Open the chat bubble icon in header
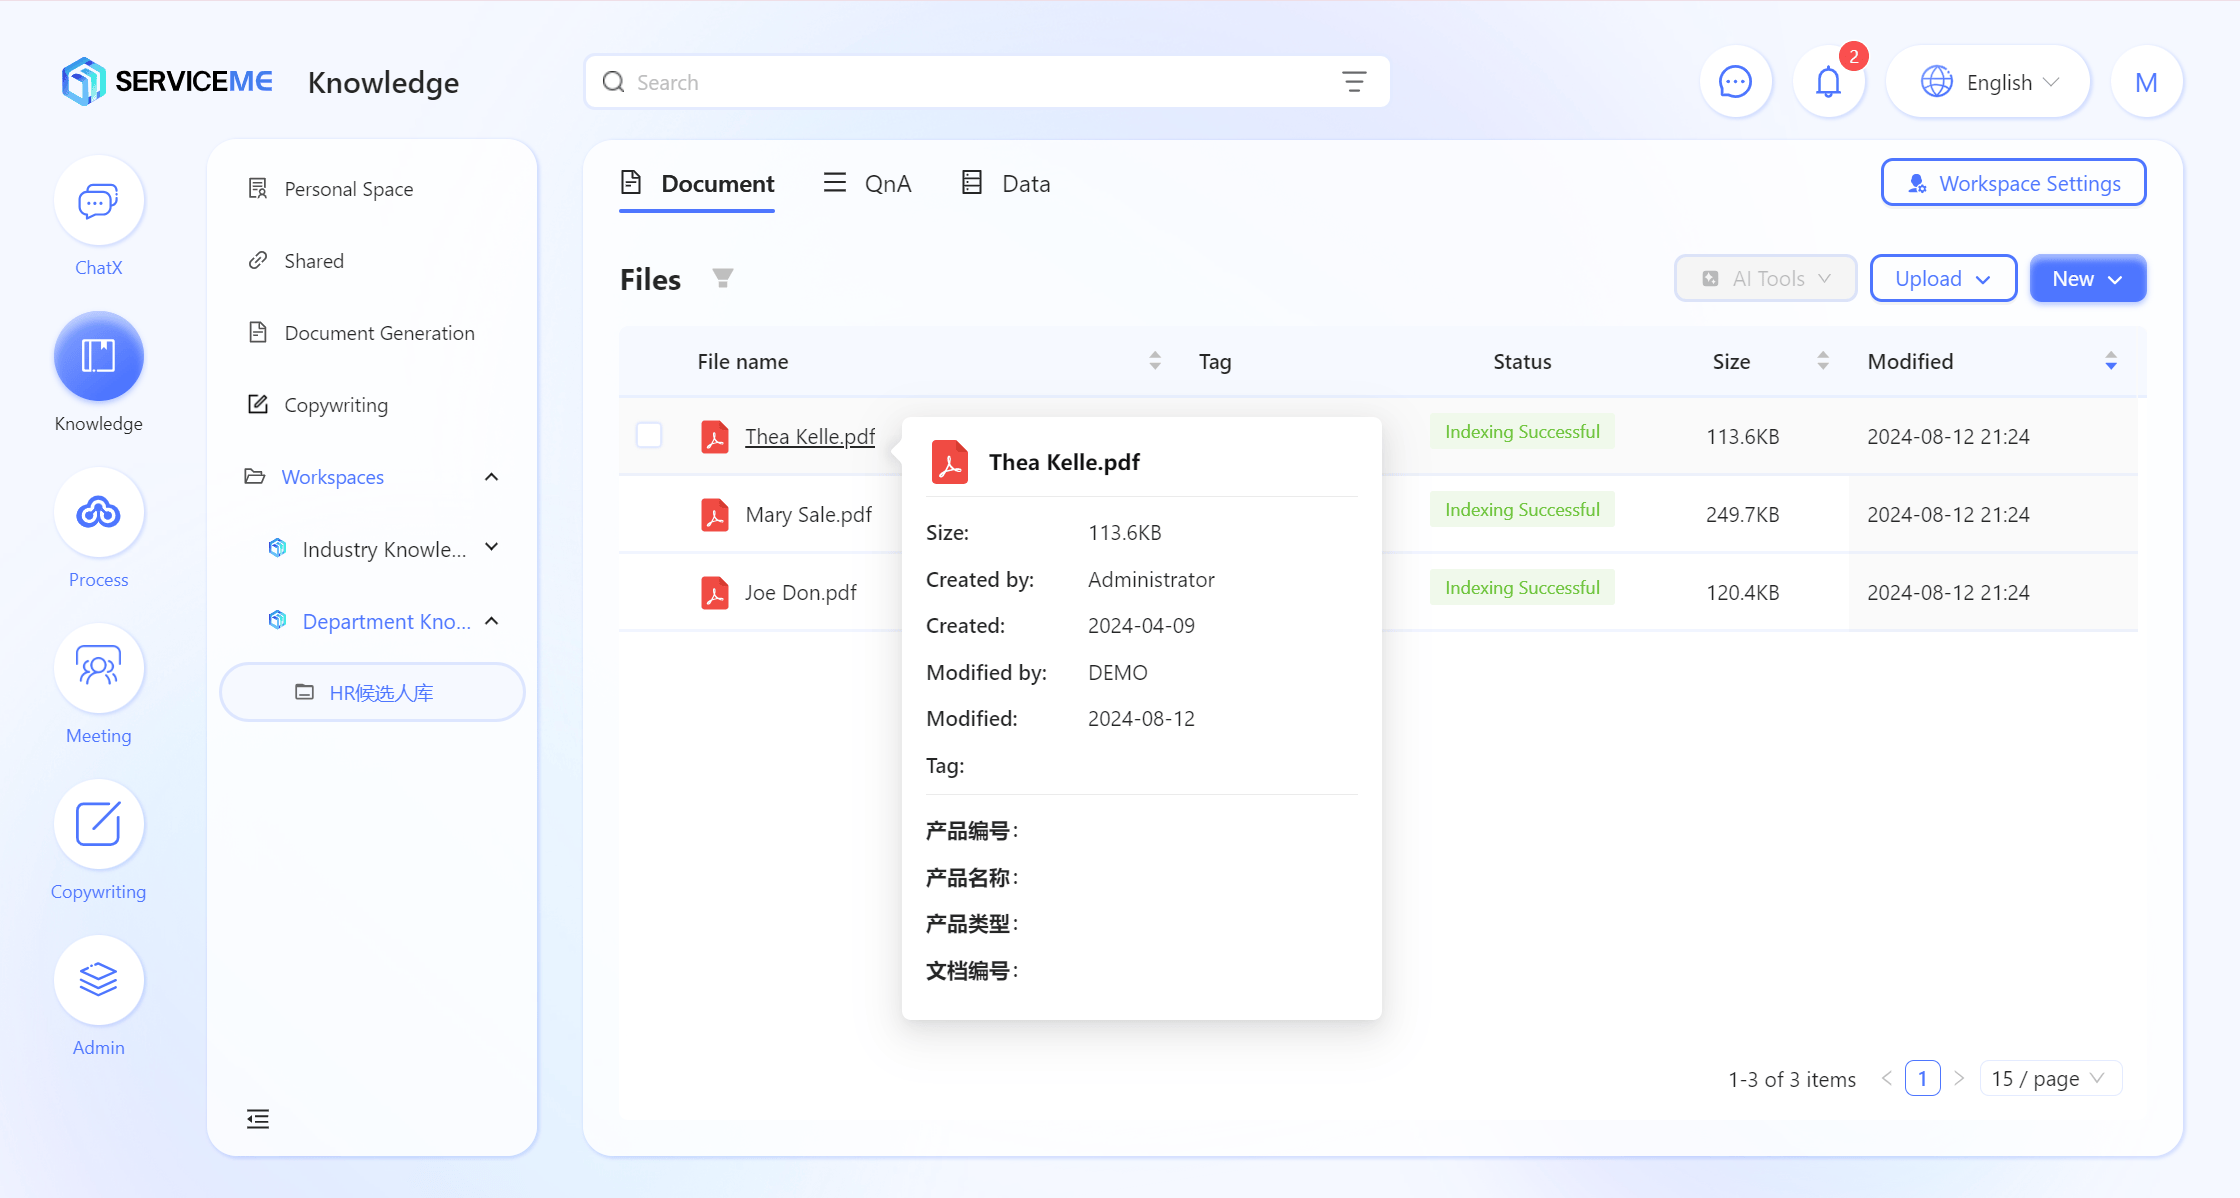The image size is (2240, 1198). pyautogui.click(x=1735, y=82)
